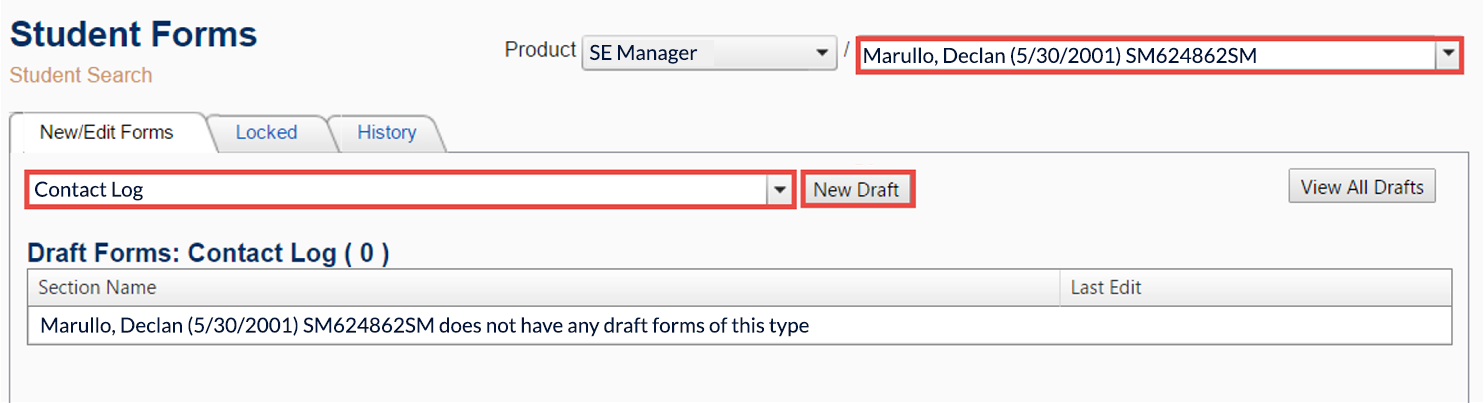This screenshot has height=403, width=1484.
Task: Open the History tab
Action: point(386,132)
